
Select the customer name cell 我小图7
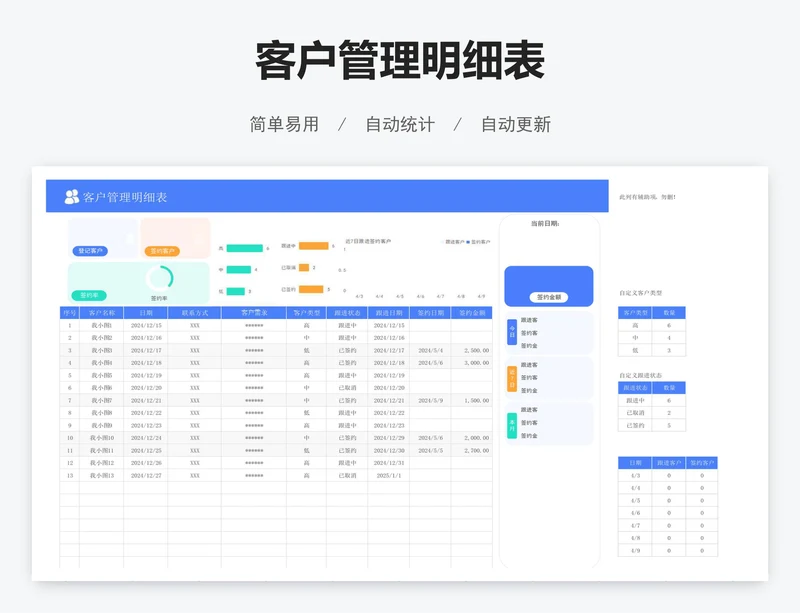[x=102, y=400]
